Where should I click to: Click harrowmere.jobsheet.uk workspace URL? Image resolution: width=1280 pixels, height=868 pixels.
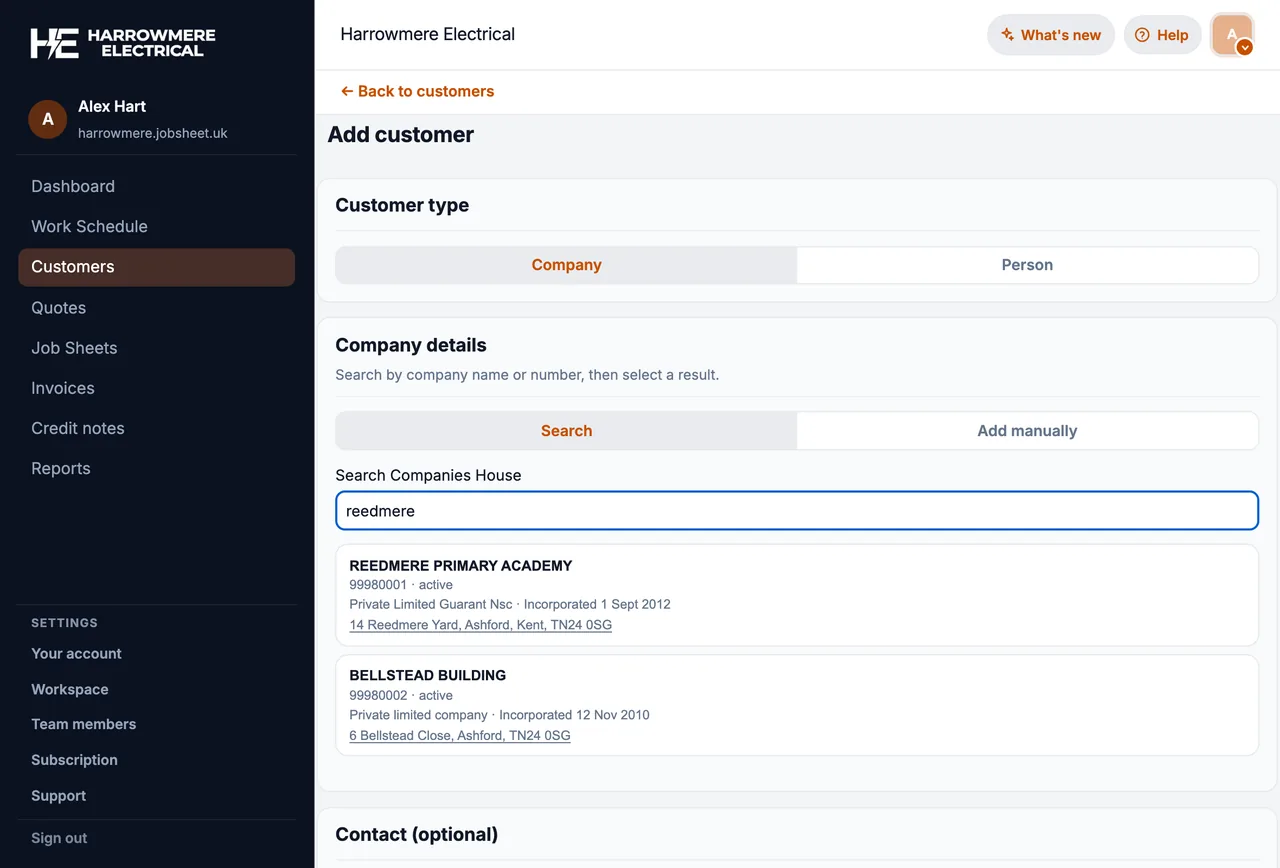pyautogui.click(x=153, y=133)
